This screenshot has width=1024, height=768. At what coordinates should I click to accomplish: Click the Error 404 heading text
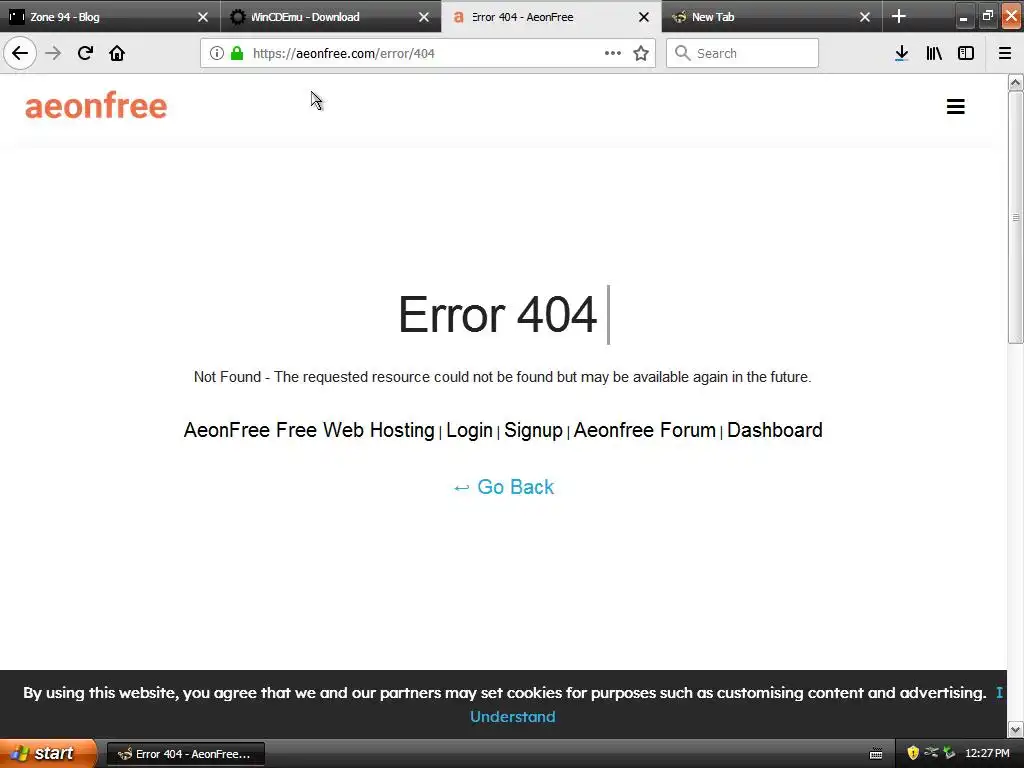click(497, 315)
